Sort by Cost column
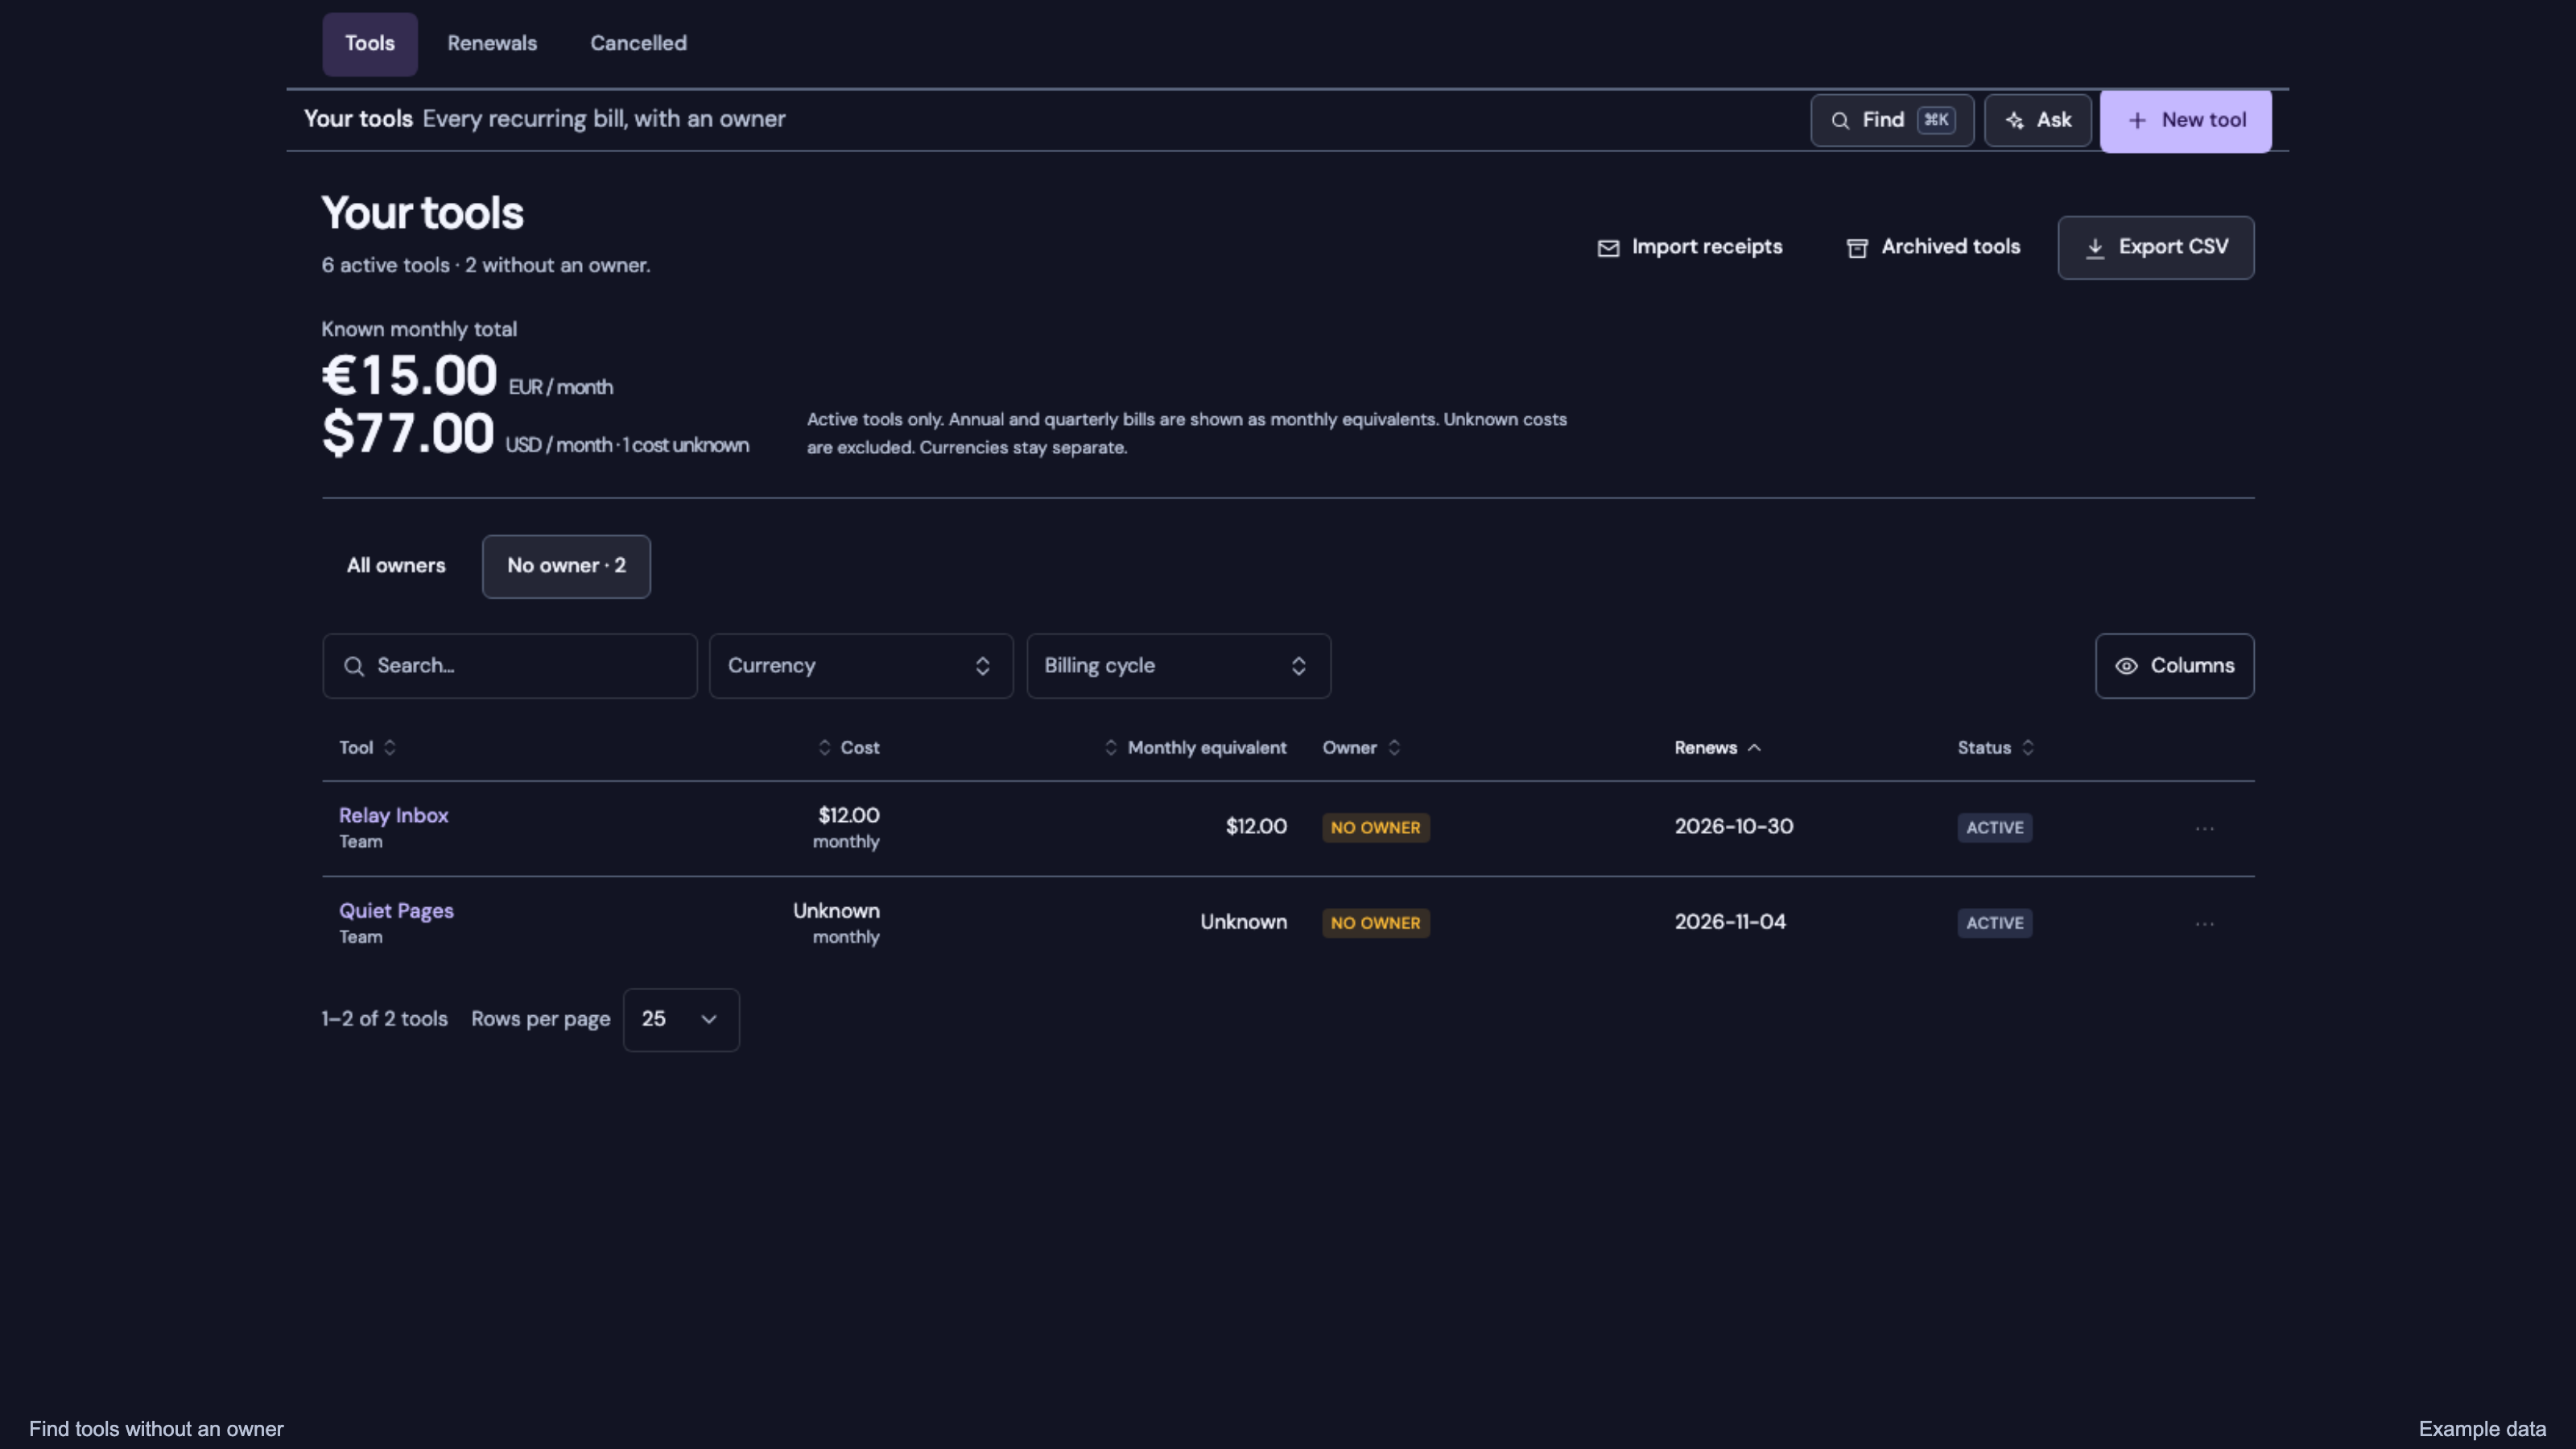 coord(848,748)
